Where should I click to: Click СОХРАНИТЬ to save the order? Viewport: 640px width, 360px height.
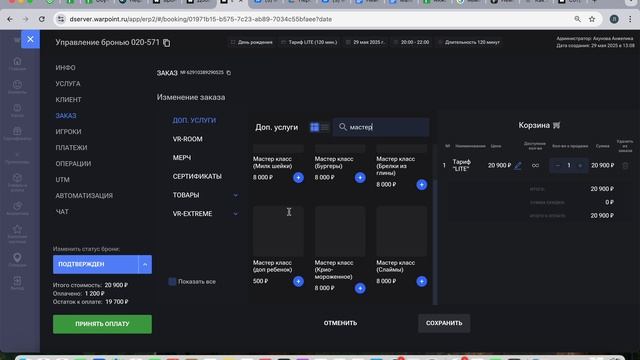[444, 323]
